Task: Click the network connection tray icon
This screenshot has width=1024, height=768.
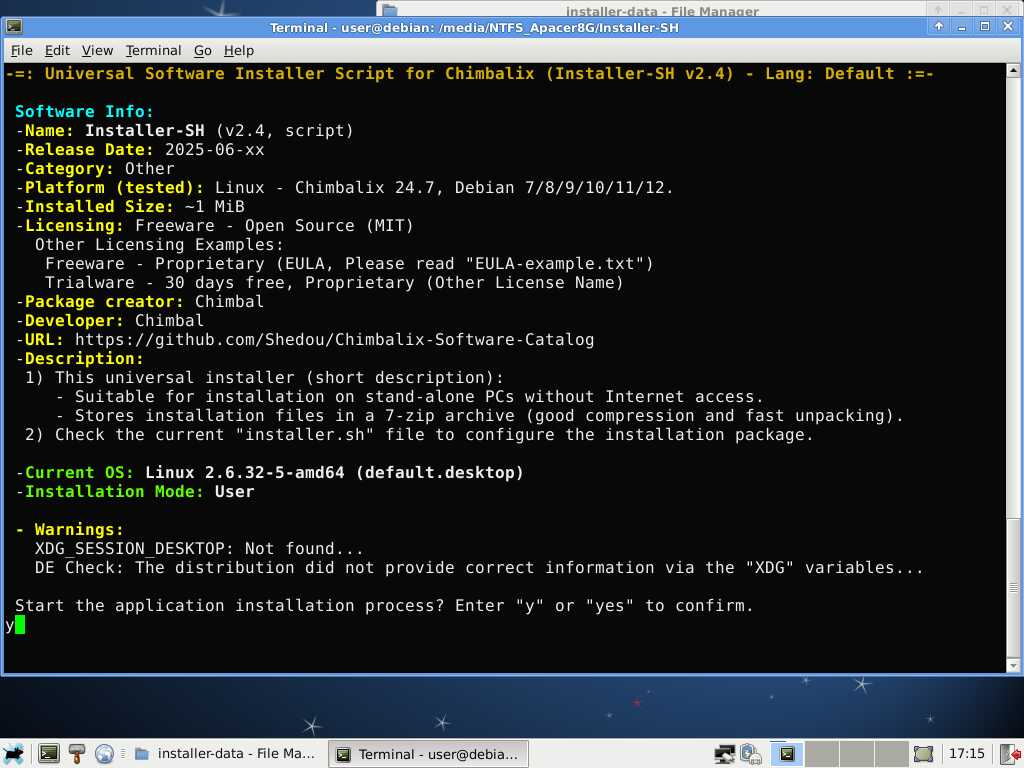Action: [724, 754]
